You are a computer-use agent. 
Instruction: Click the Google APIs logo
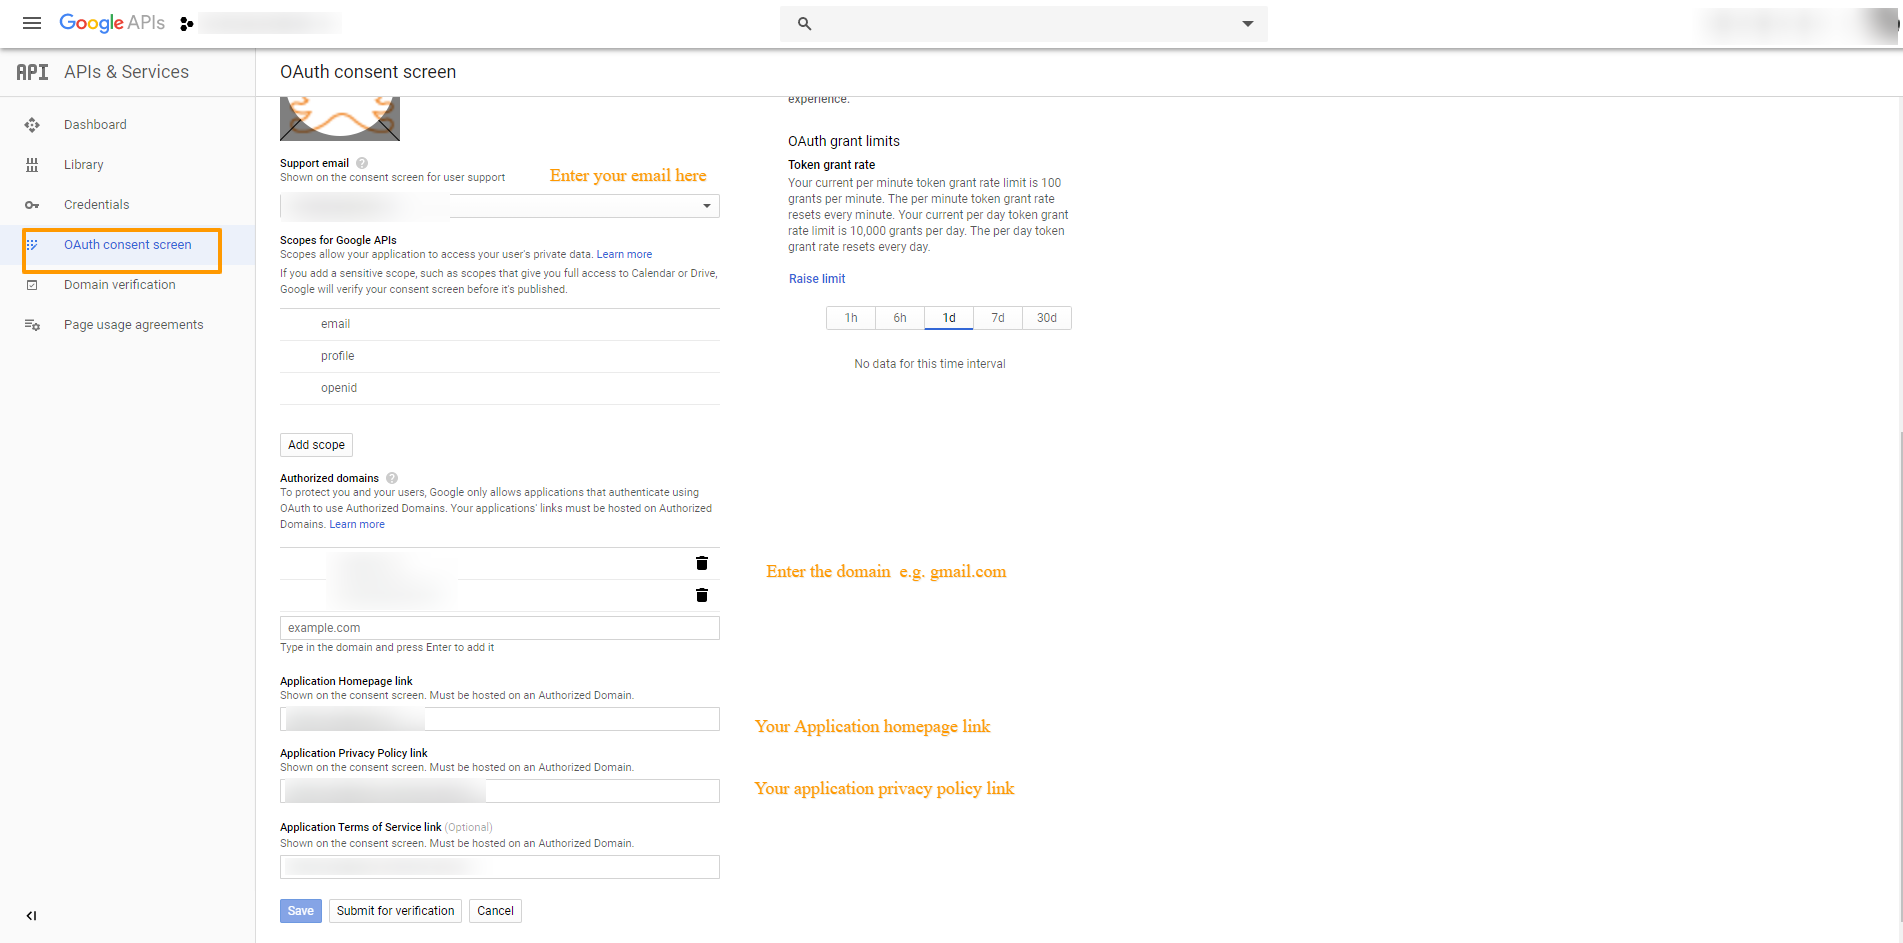coord(112,23)
